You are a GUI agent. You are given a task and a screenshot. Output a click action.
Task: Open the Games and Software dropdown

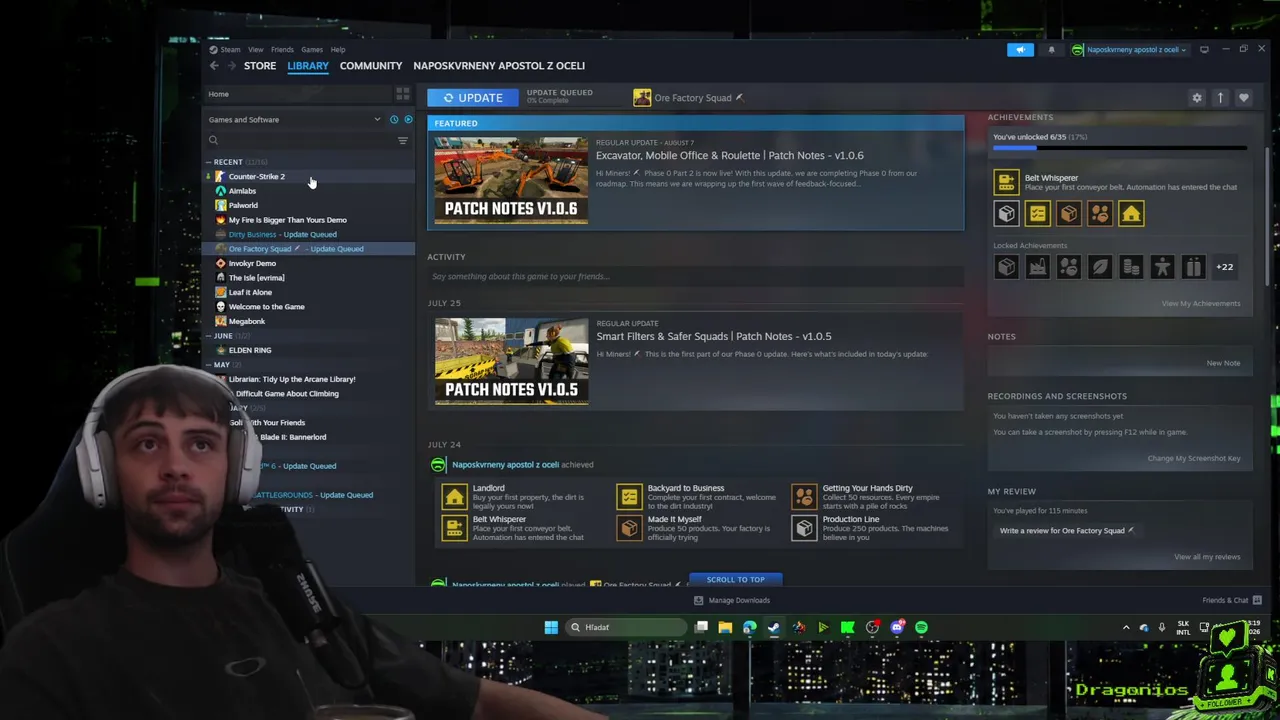[294, 120]
